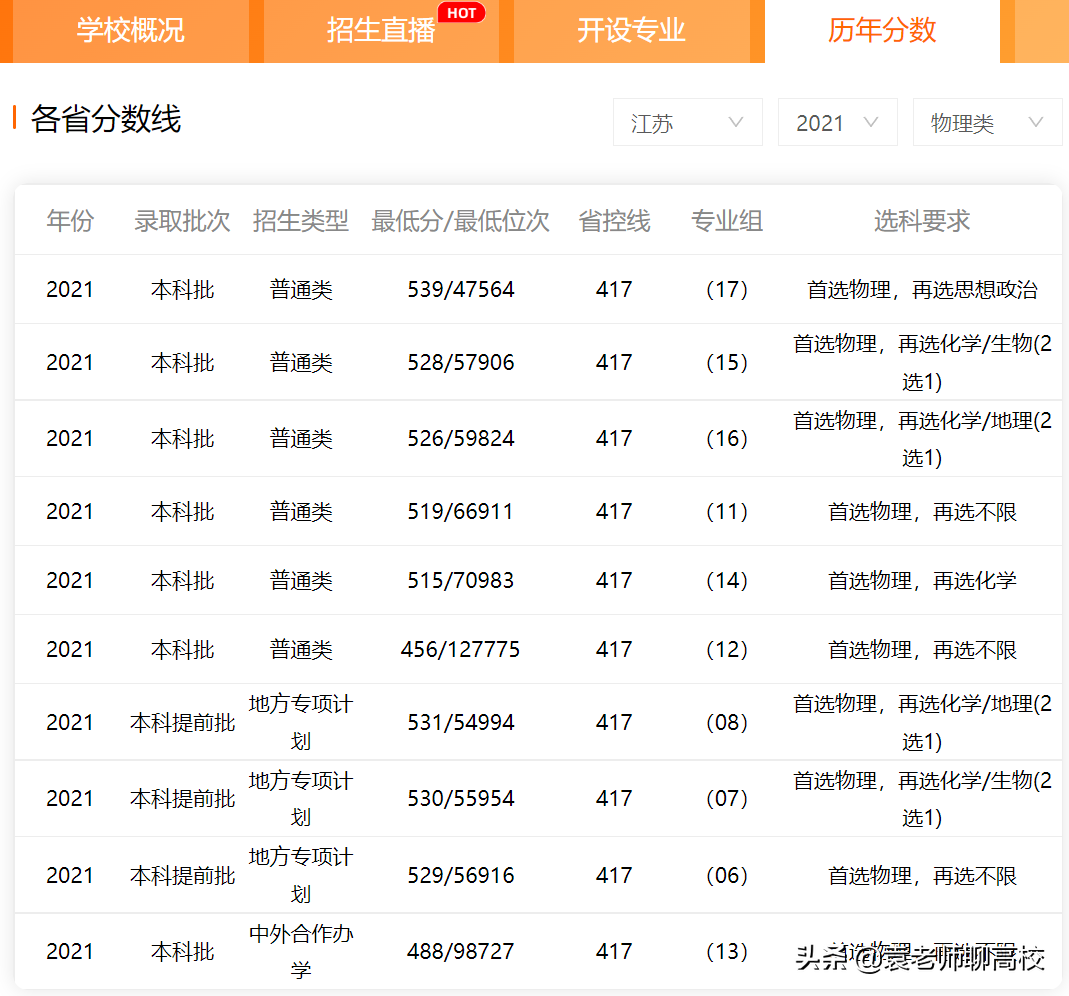This screenshot has width=1069, height=996.
Task: Click the 选科要求 column header
Action: point(921,221)
